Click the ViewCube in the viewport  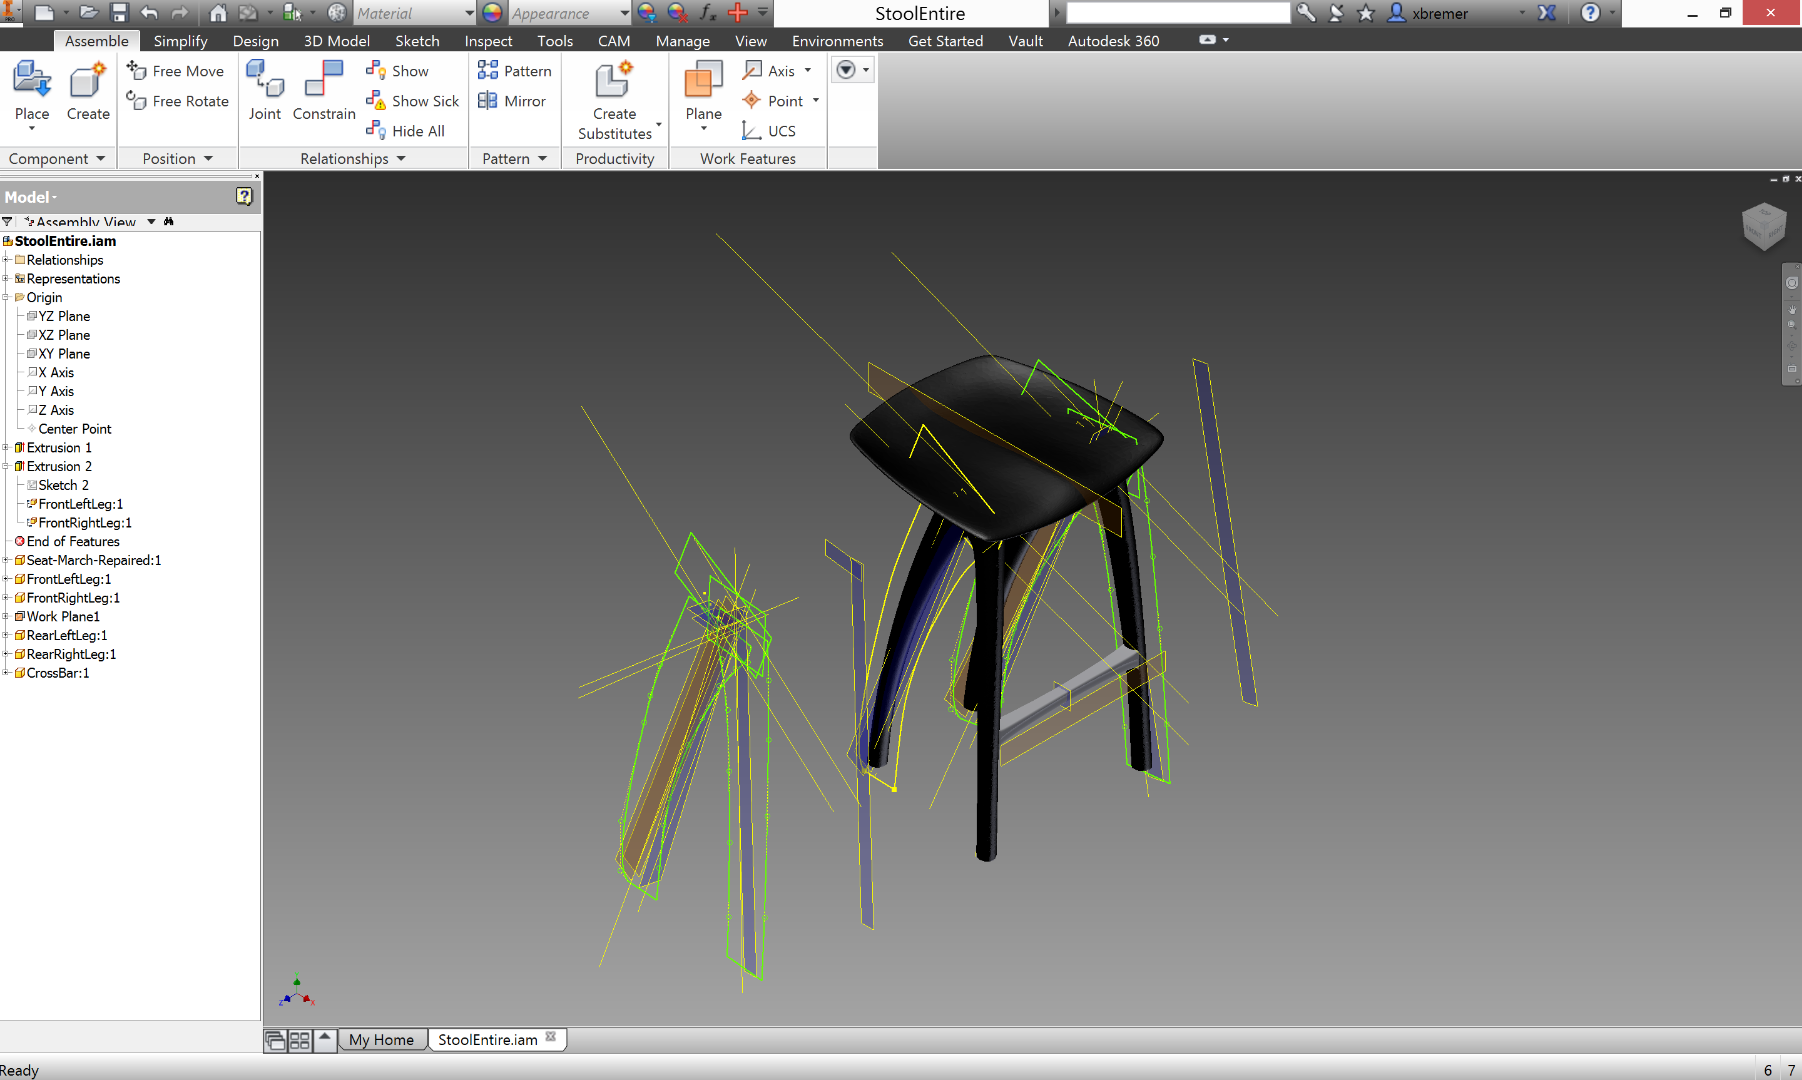pyautogui.click(x=1763, y=226)
